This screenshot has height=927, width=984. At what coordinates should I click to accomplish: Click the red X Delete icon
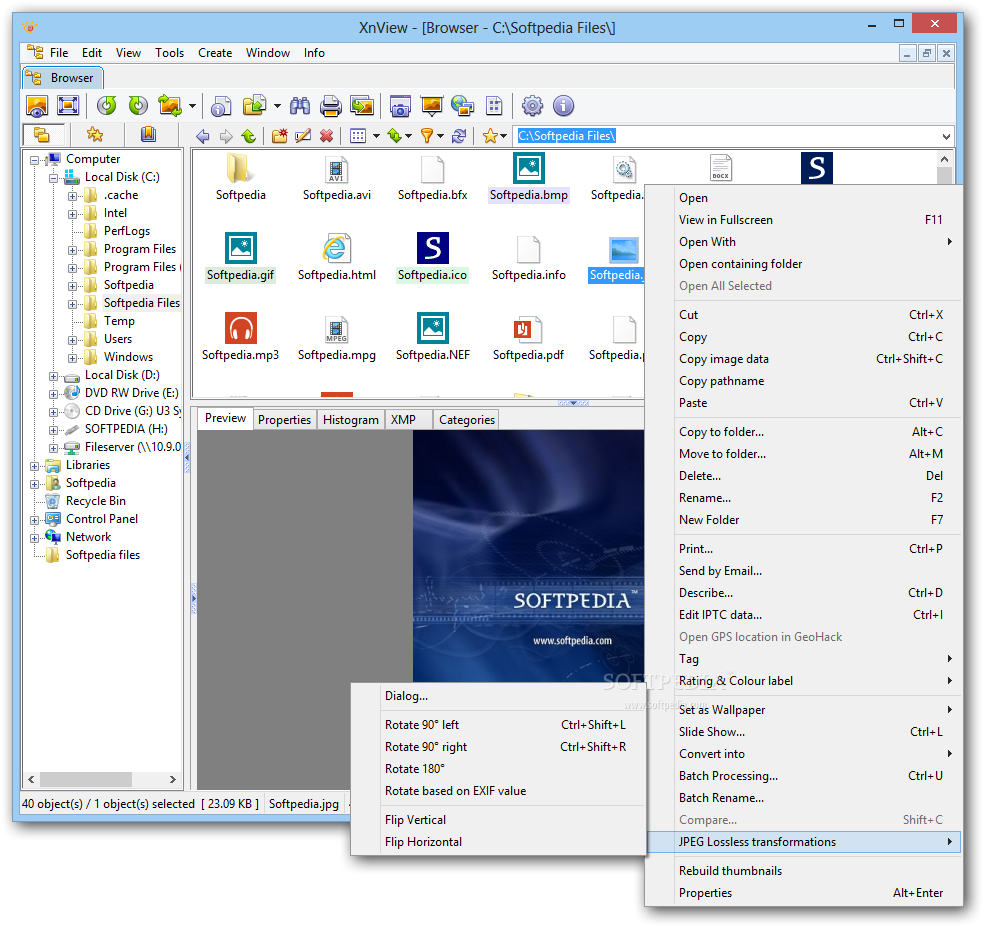326,136
